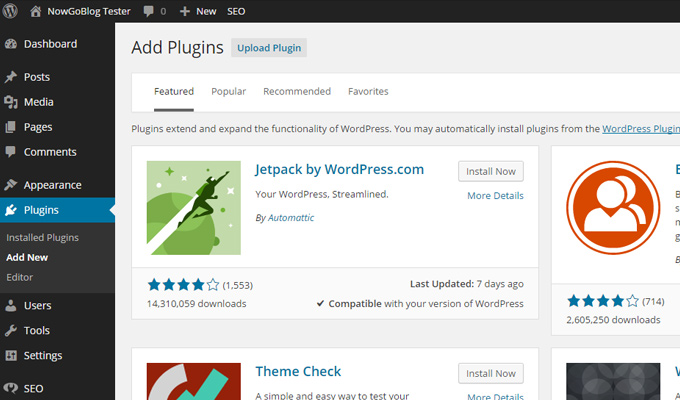Click the SEO icon in sidebar
The height and width of the screenshot is (400, 680).
pyautogui.click(x=11, y=388)
